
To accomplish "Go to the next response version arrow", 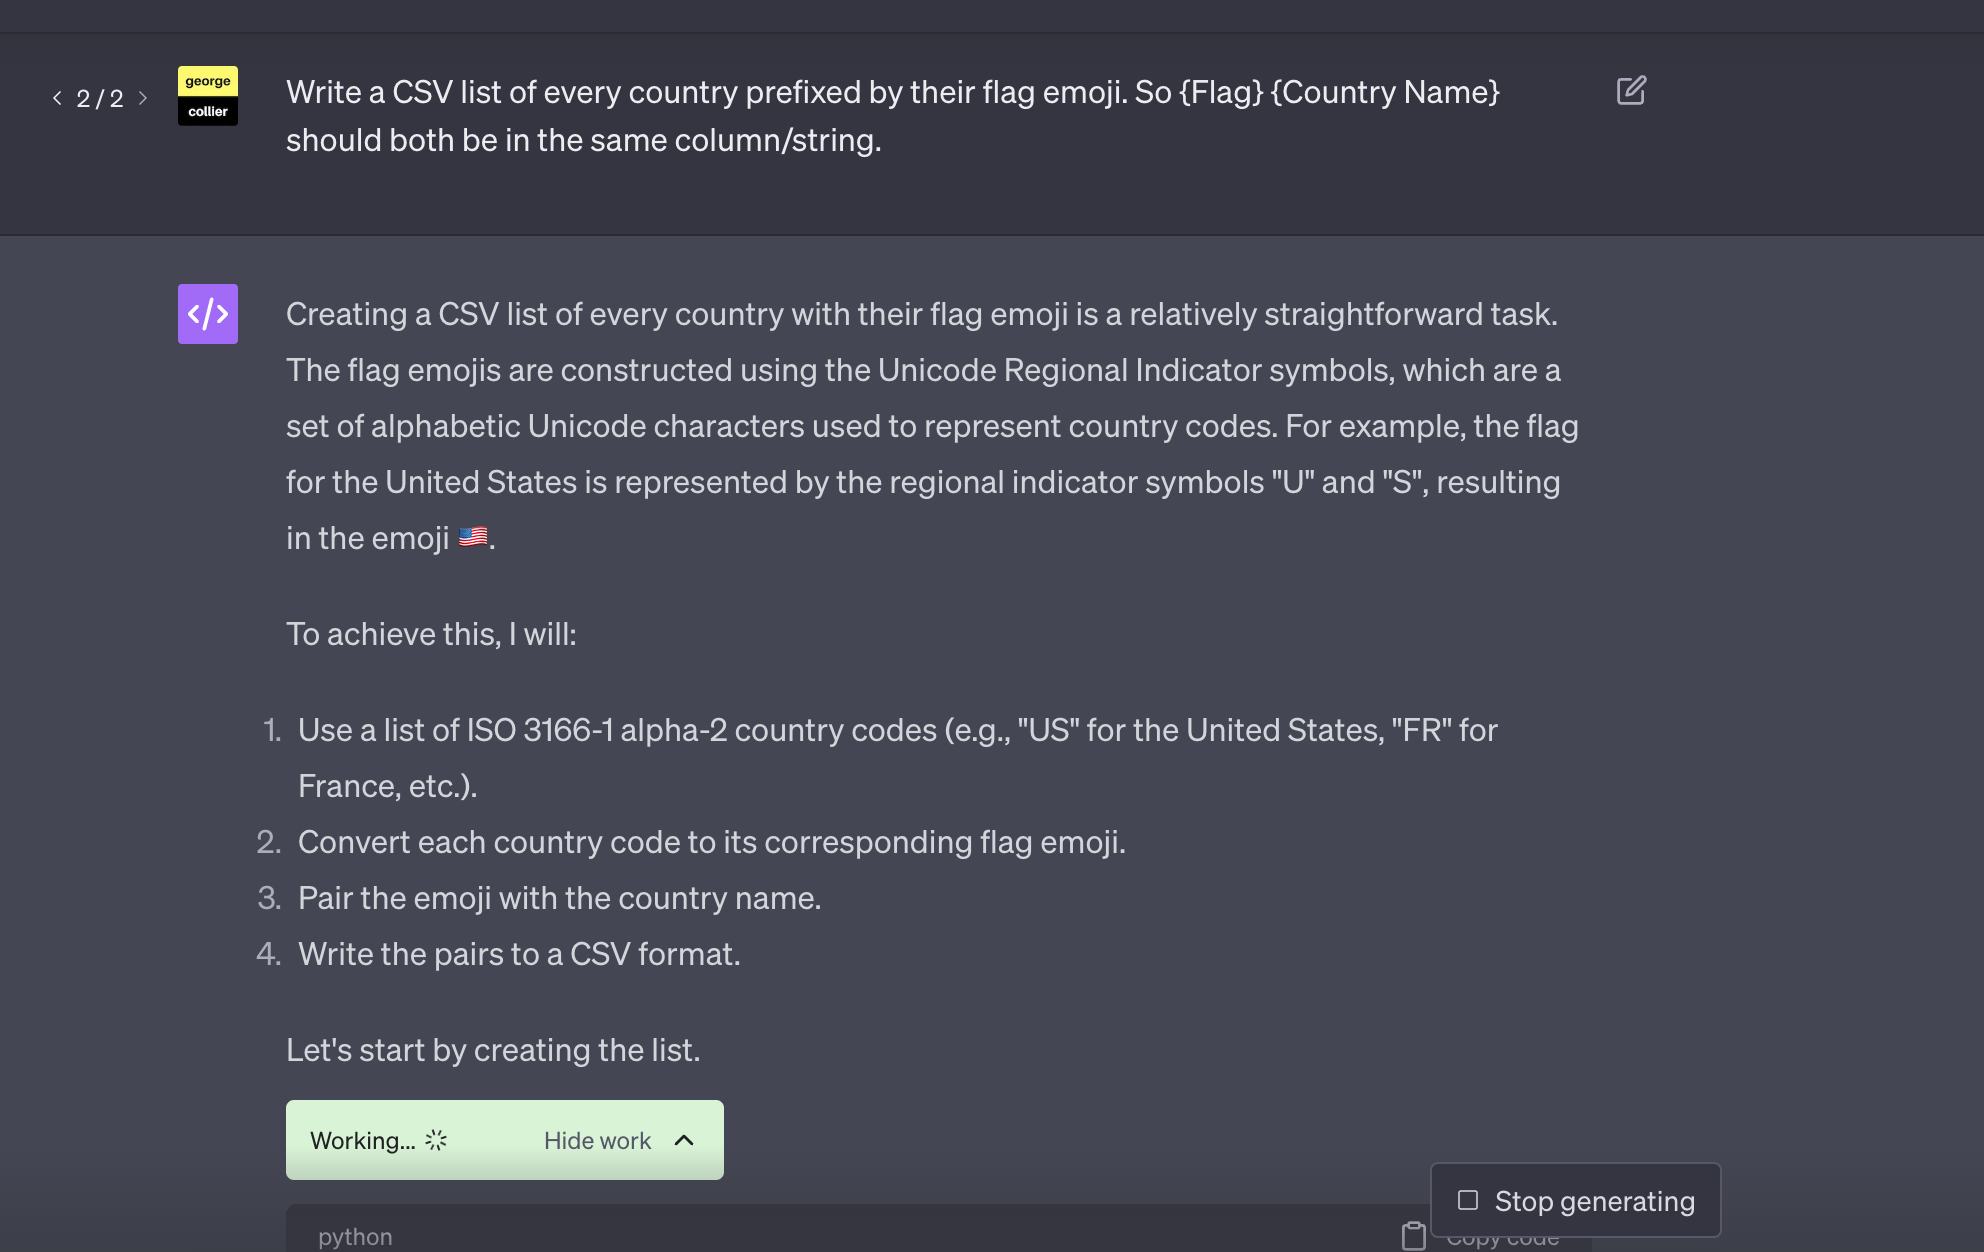I will point(143,98).
